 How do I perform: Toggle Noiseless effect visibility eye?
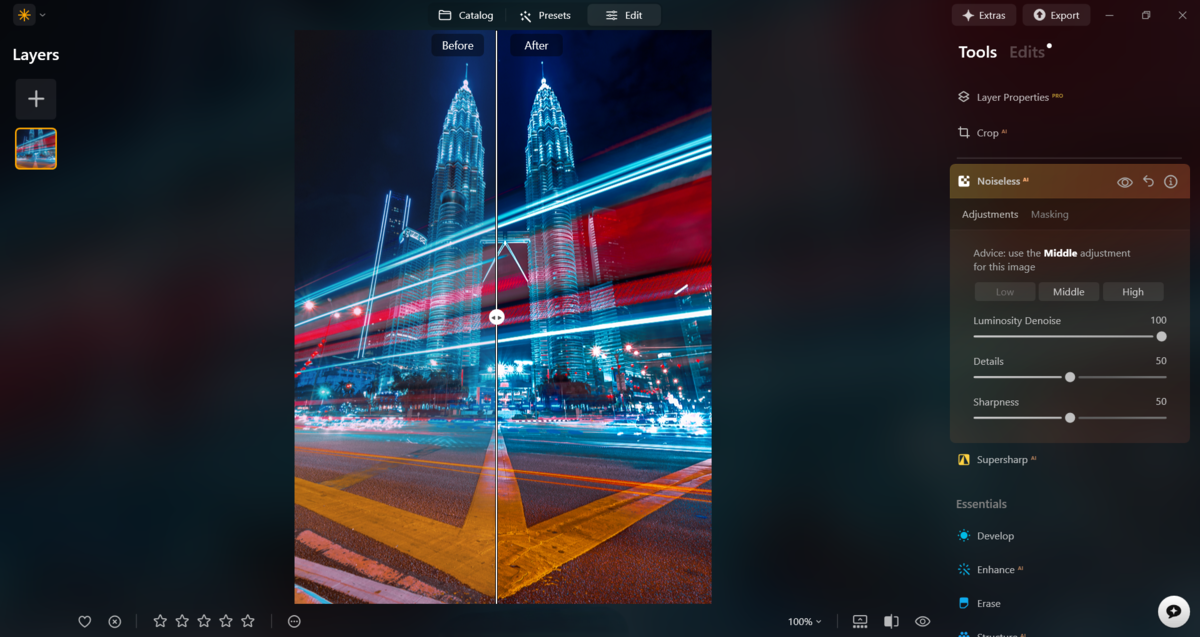pos(1124,181)
